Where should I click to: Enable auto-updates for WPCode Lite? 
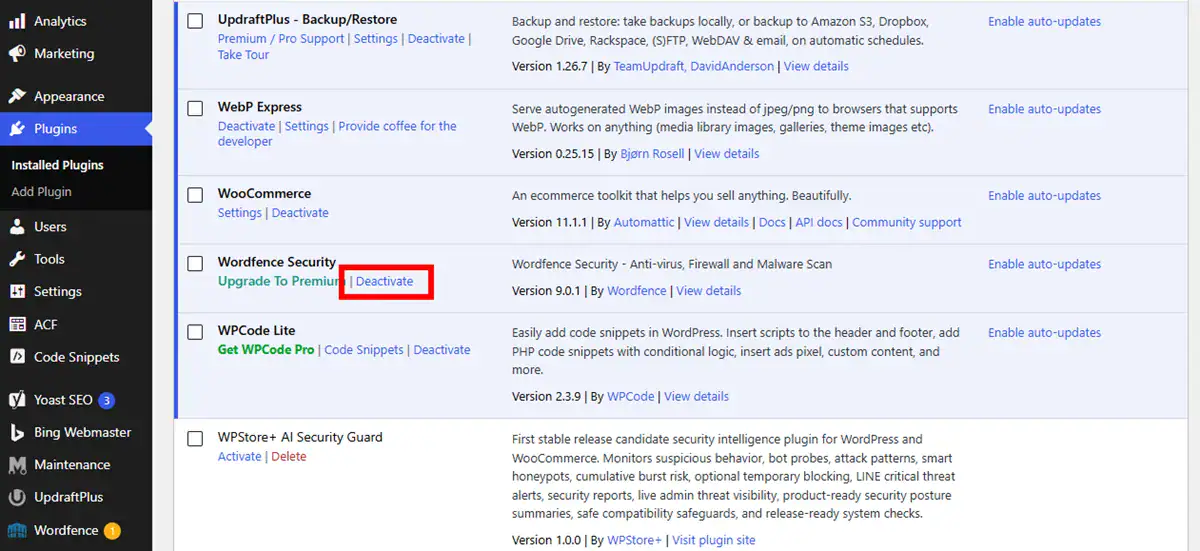pyautogui.click(x=1044, y=333)
